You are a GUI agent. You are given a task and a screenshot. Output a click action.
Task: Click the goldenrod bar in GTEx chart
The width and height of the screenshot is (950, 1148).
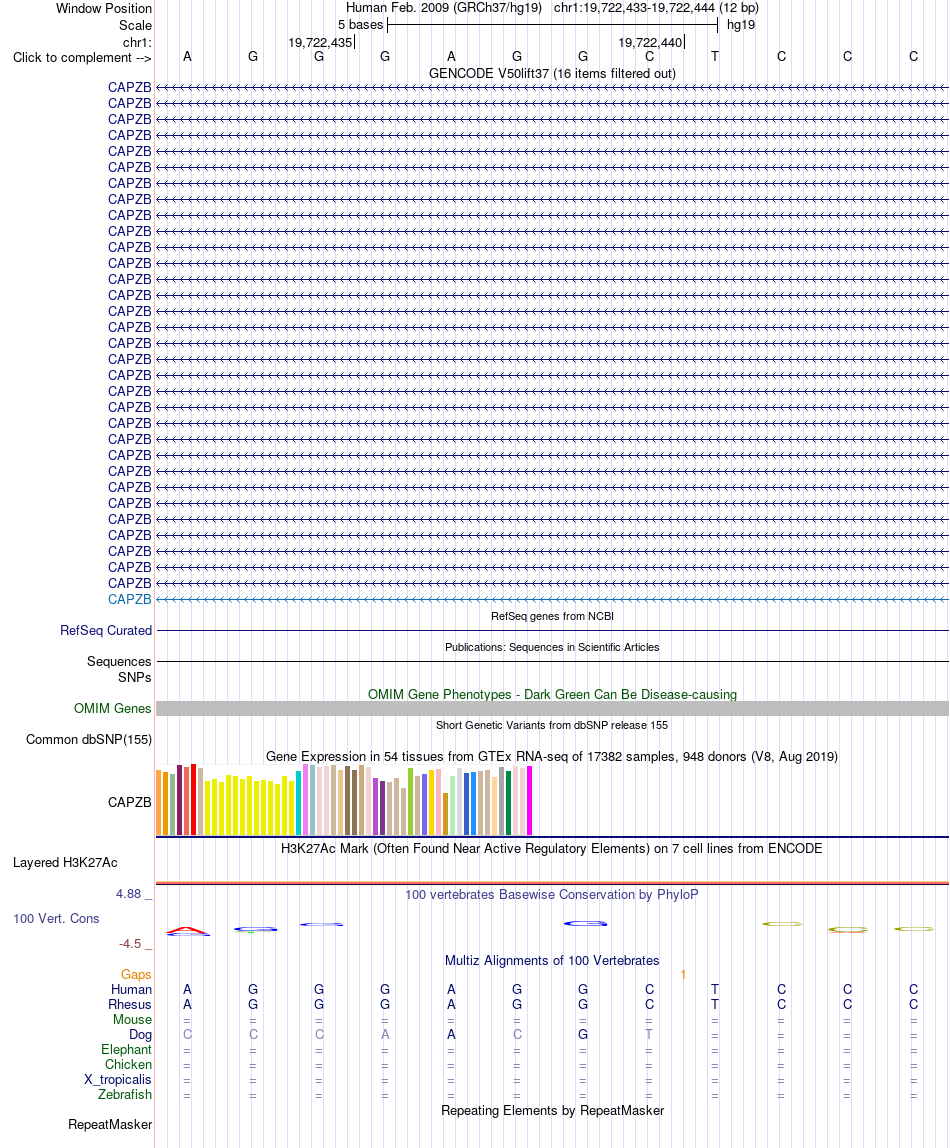pos(445,813)
